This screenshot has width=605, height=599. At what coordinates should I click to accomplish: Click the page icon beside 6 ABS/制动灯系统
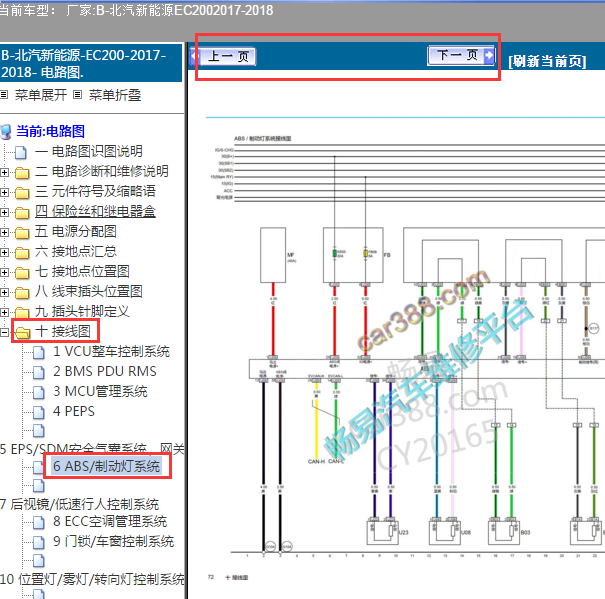39,467
